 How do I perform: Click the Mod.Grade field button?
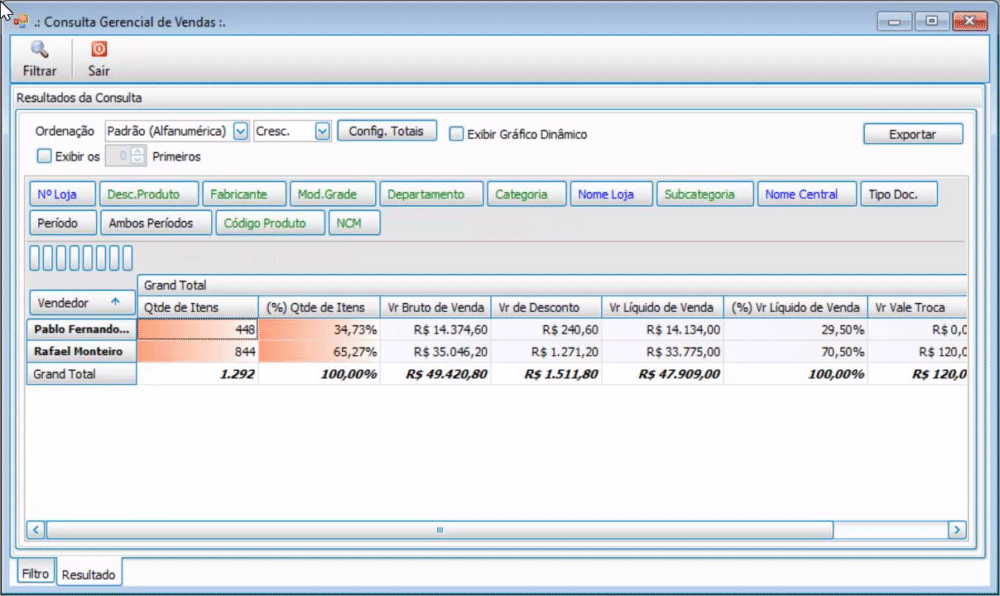click(332, 194)
